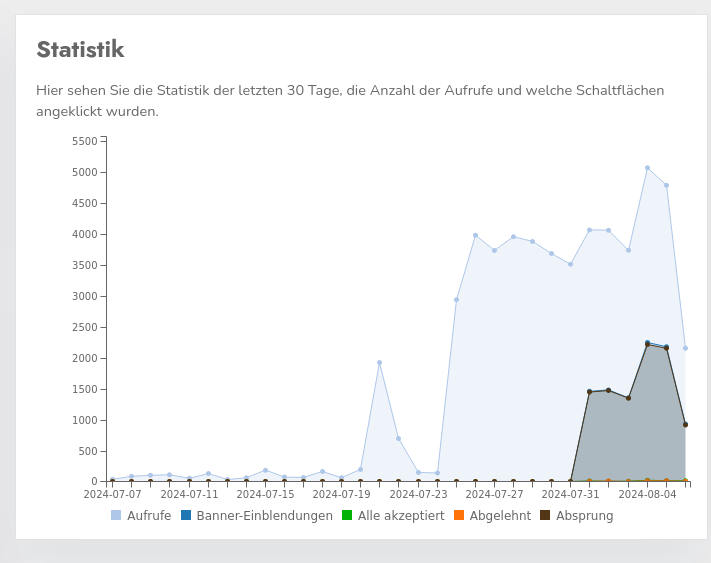Hide the Absprung series via legend label
The image size is (711, 563).
point(584,516)
